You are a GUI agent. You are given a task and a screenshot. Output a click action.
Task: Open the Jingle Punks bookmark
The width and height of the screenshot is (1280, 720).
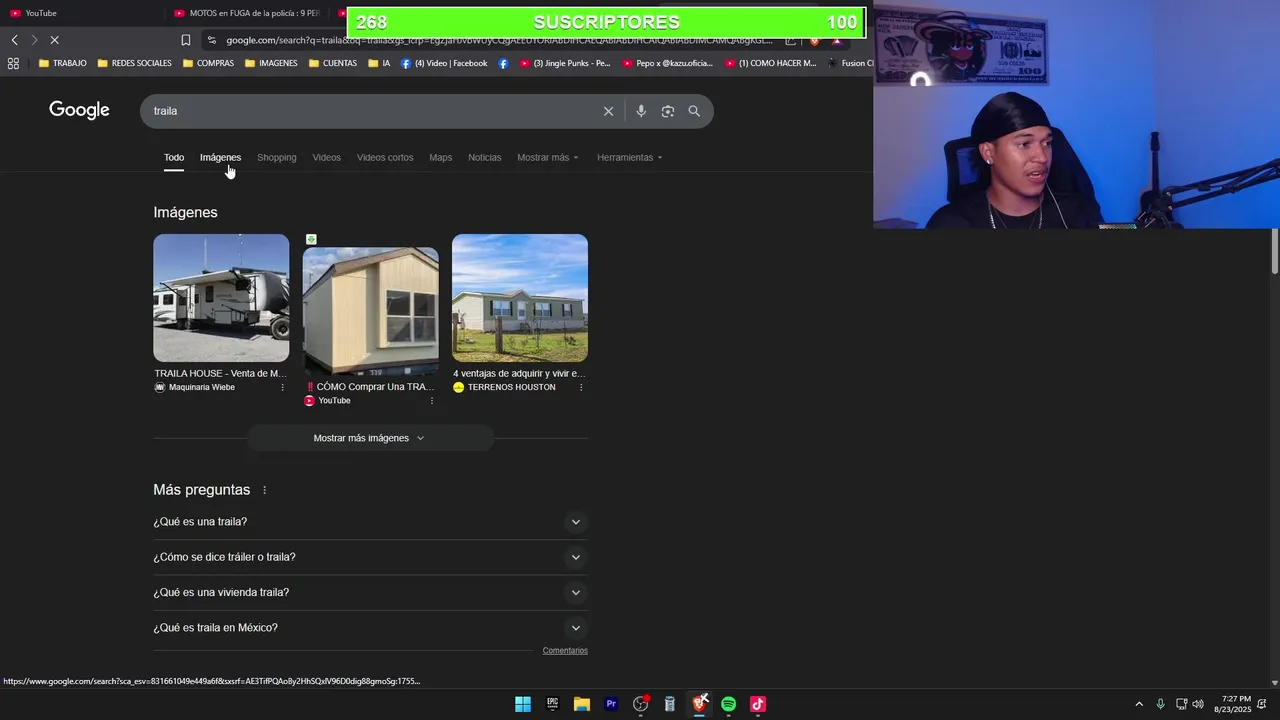[x=565, y=63]
